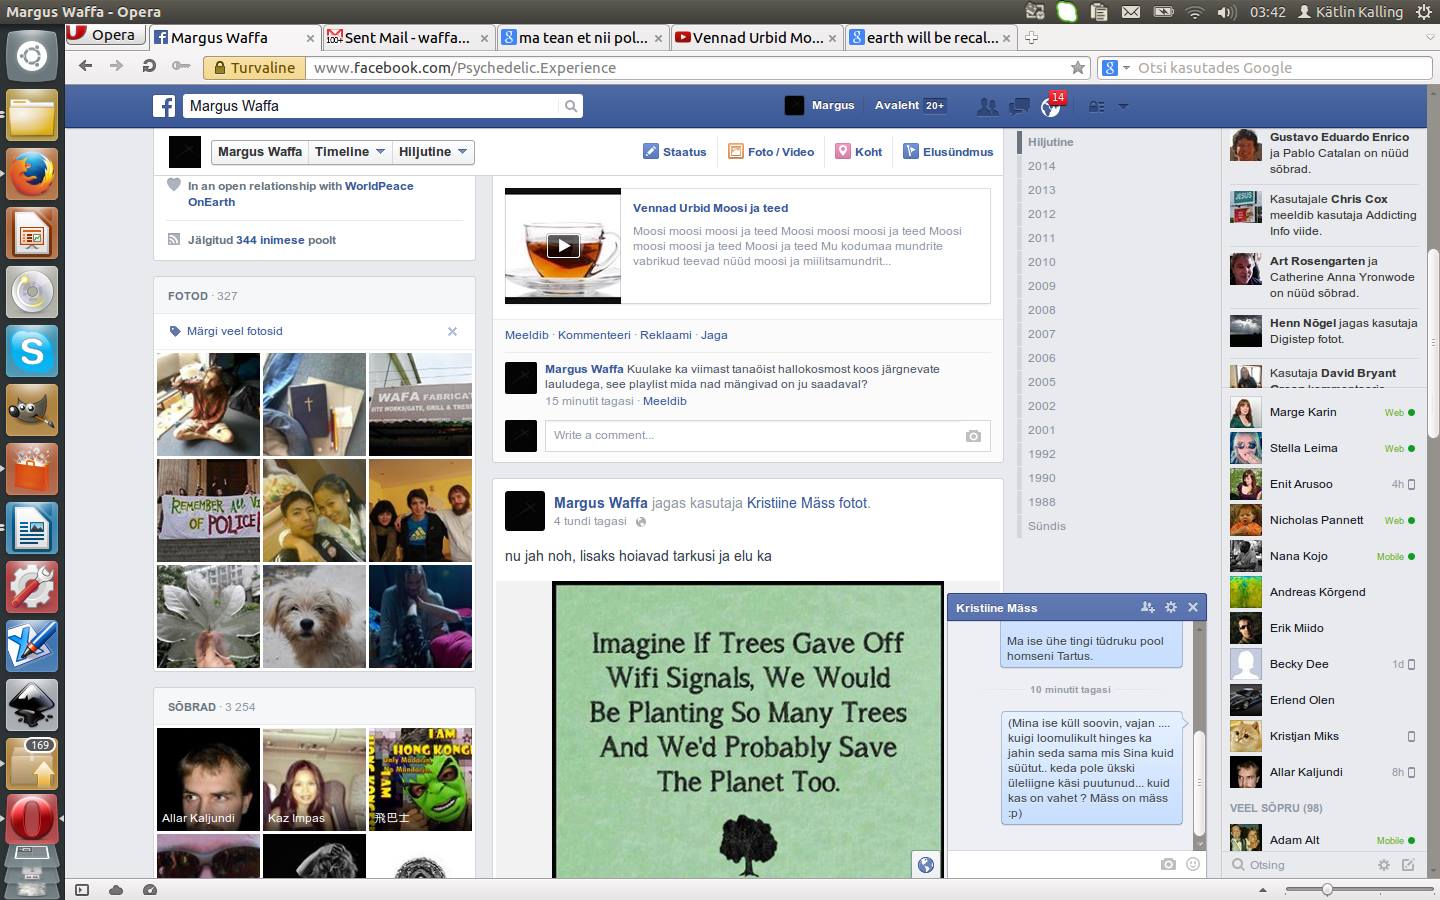Open Files manager from Ubuntu dock
1440x900 pixels.
[32, 115]
